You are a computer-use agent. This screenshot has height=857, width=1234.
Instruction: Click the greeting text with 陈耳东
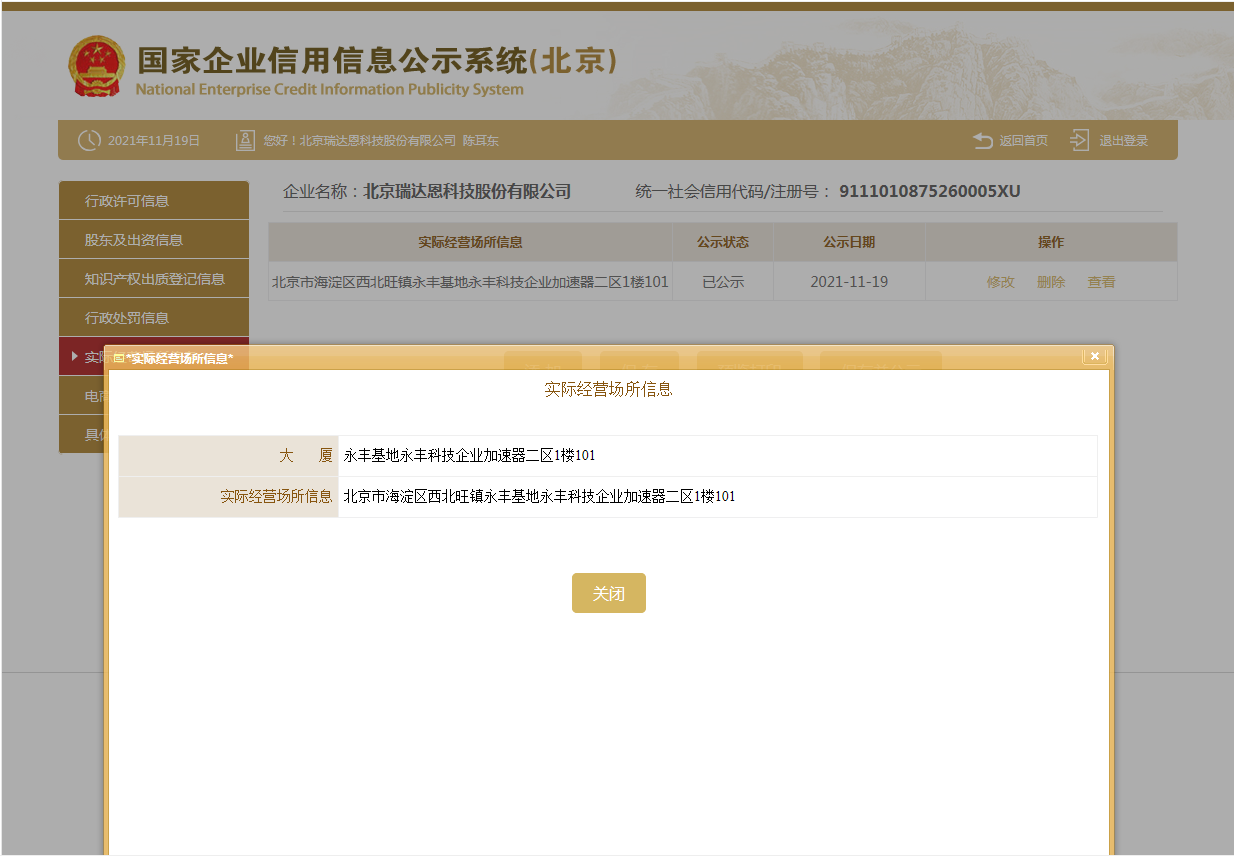[381, 141]
